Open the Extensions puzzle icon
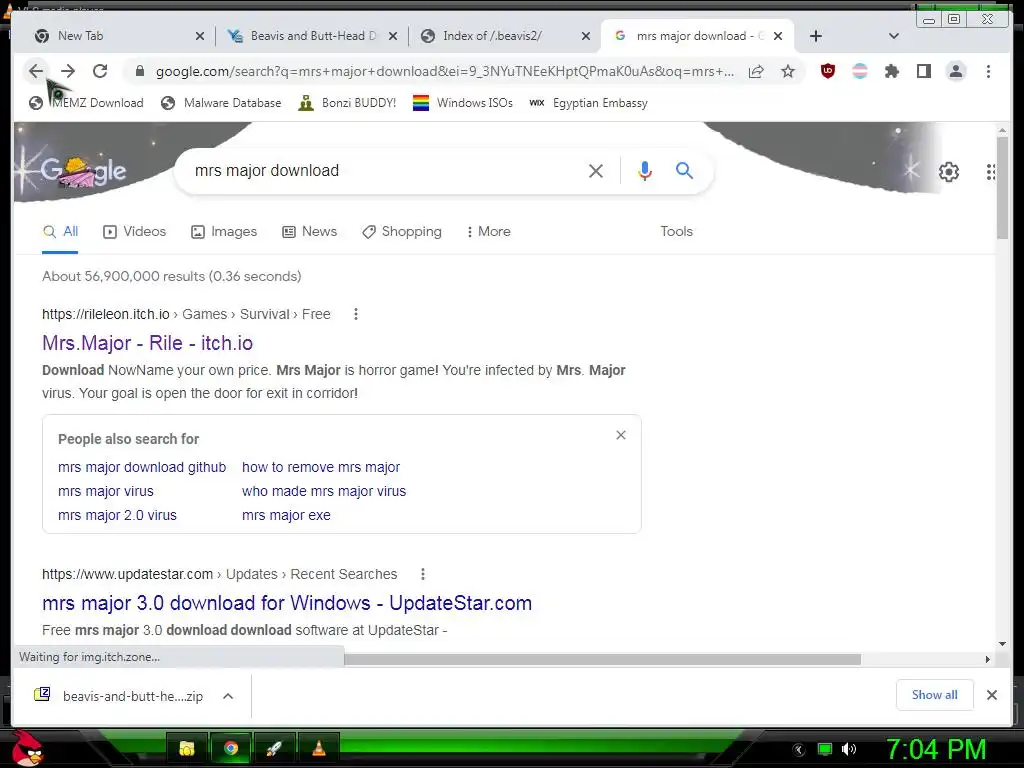Screen dimensions: 1024x768 click(x=891, y=71)
